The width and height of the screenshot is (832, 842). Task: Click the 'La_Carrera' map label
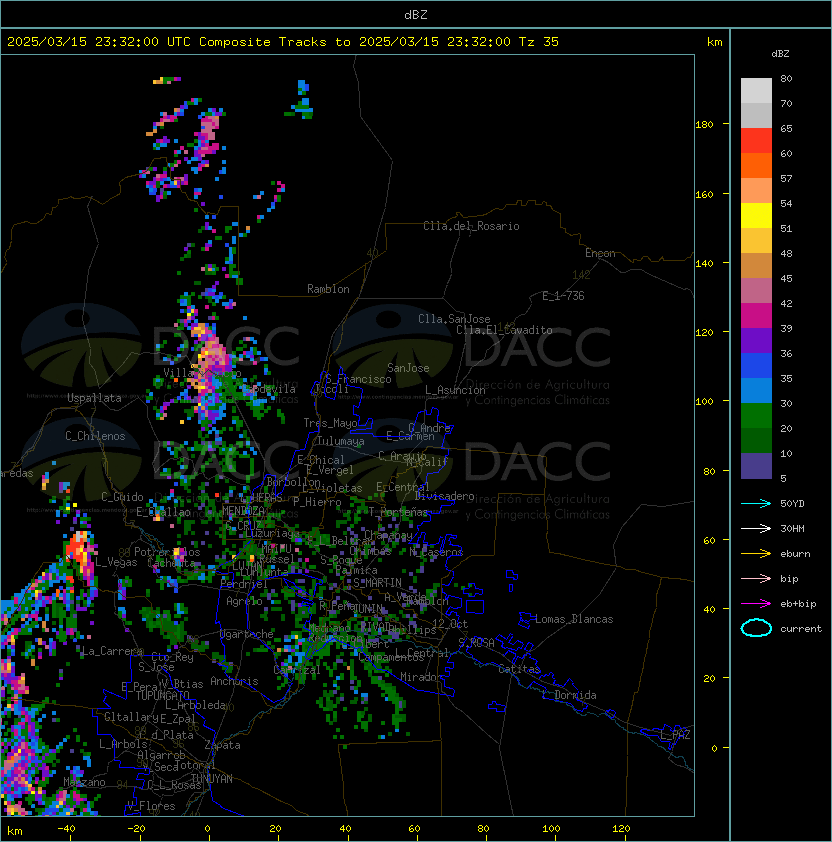[x=112, y=651]
